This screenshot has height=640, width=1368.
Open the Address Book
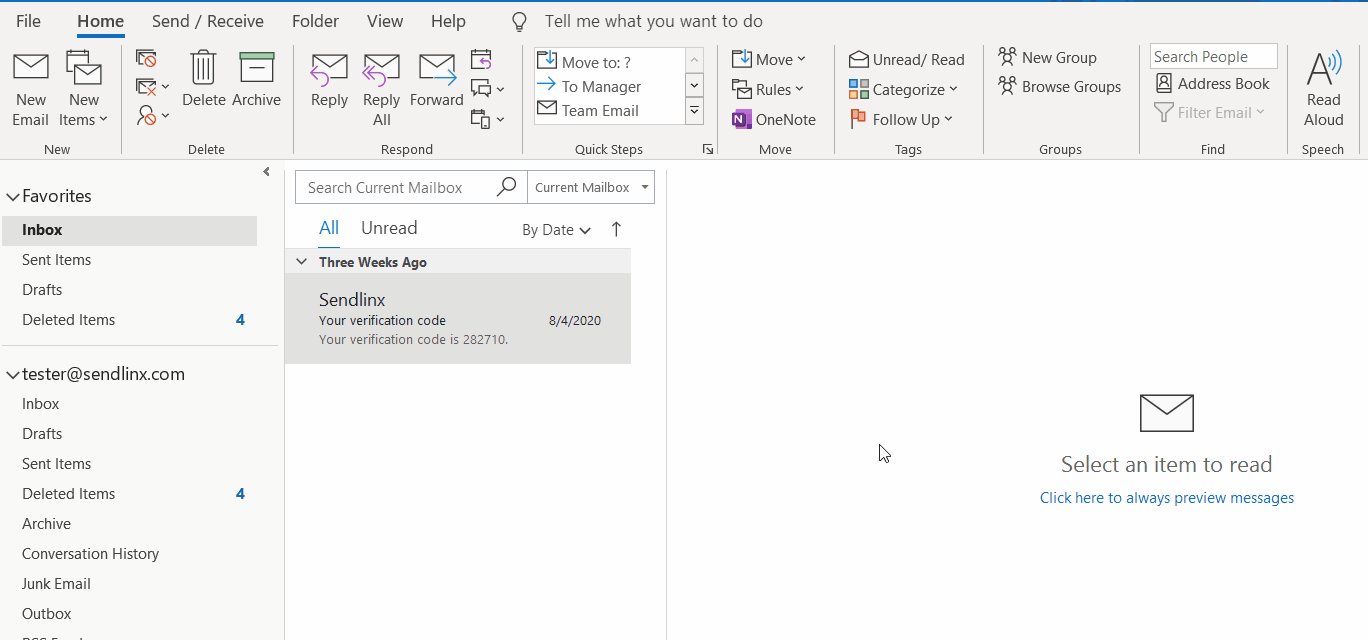coord(1212,83)
